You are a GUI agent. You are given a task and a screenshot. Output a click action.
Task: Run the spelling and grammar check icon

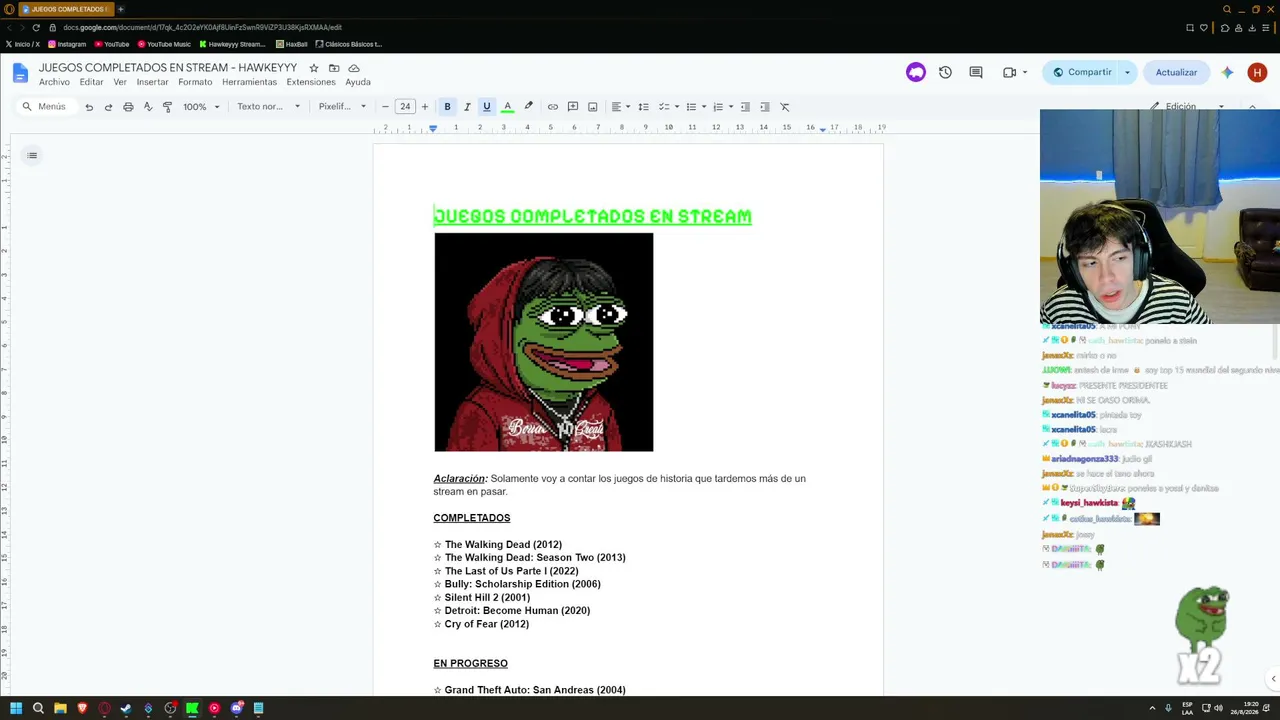click(x=148, y=107)
